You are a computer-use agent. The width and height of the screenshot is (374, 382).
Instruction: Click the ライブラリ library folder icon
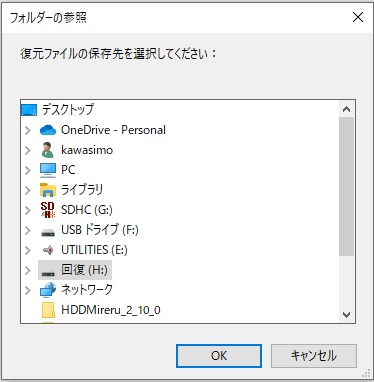pyautogui.click(x=48, y=190)
